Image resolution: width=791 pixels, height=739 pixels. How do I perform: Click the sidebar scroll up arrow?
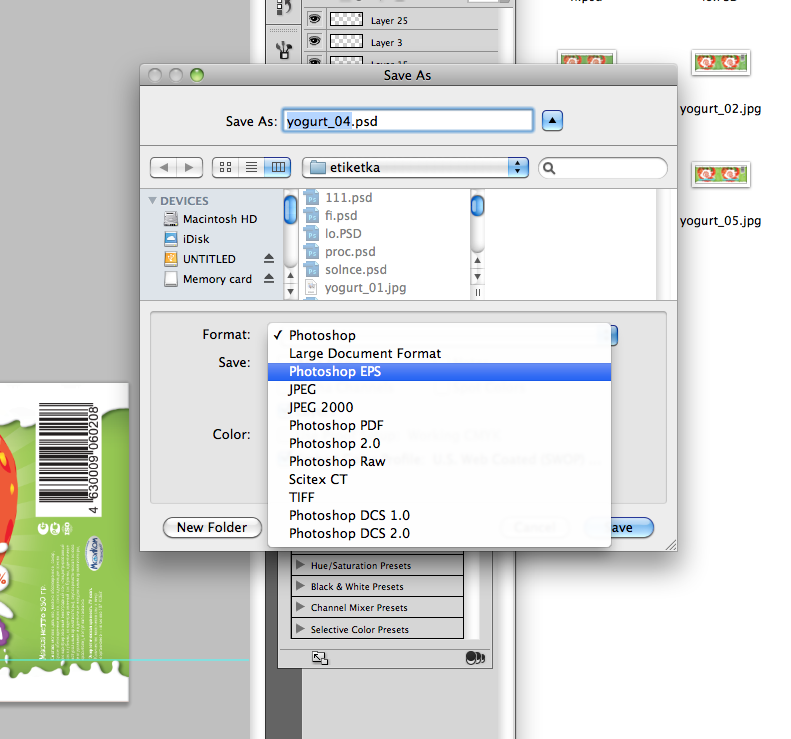pos(290,275)
